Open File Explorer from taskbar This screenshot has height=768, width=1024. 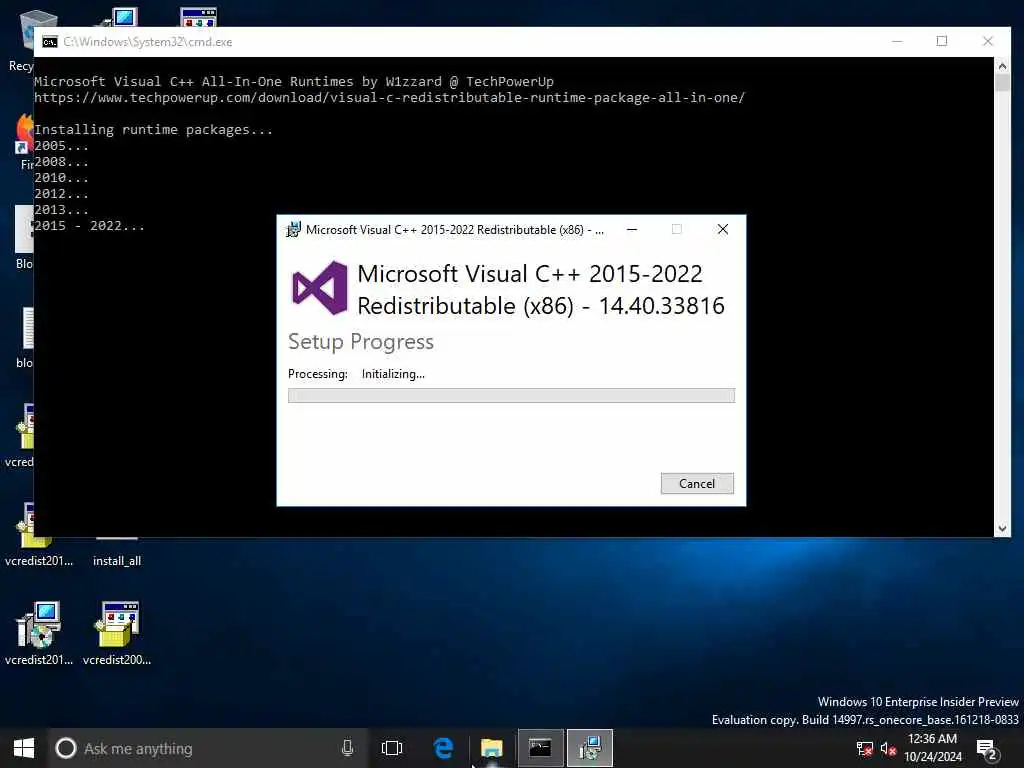492,748
